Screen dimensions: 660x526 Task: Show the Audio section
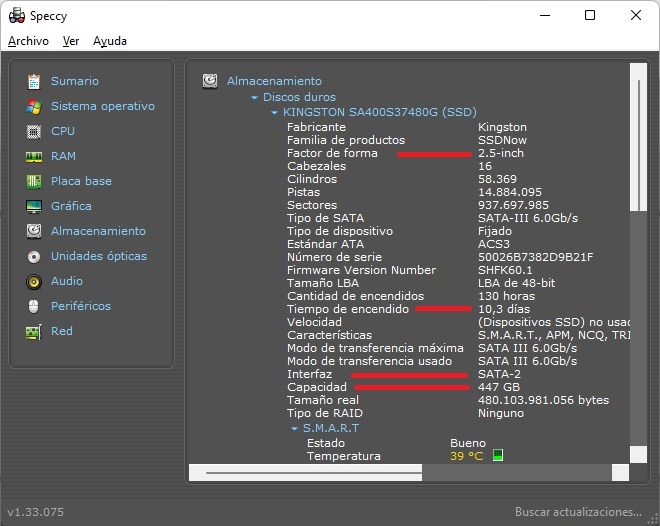67,281
